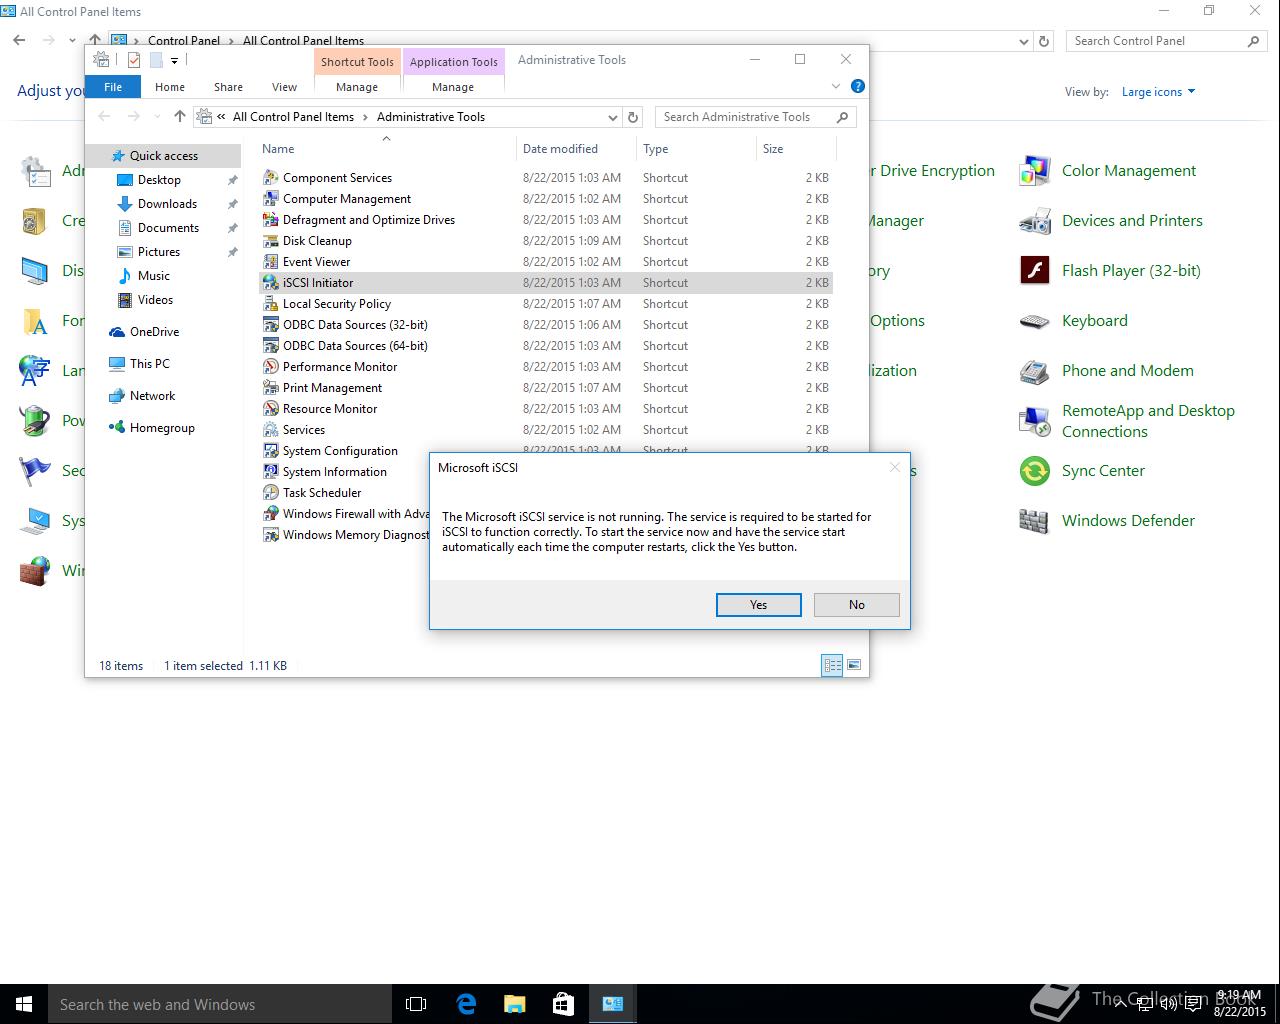Screen dimensions: 1280x1024
Task: Open Devices and Printers in Control Panel
Action: pyautogui.click(x=1110, y=221)
